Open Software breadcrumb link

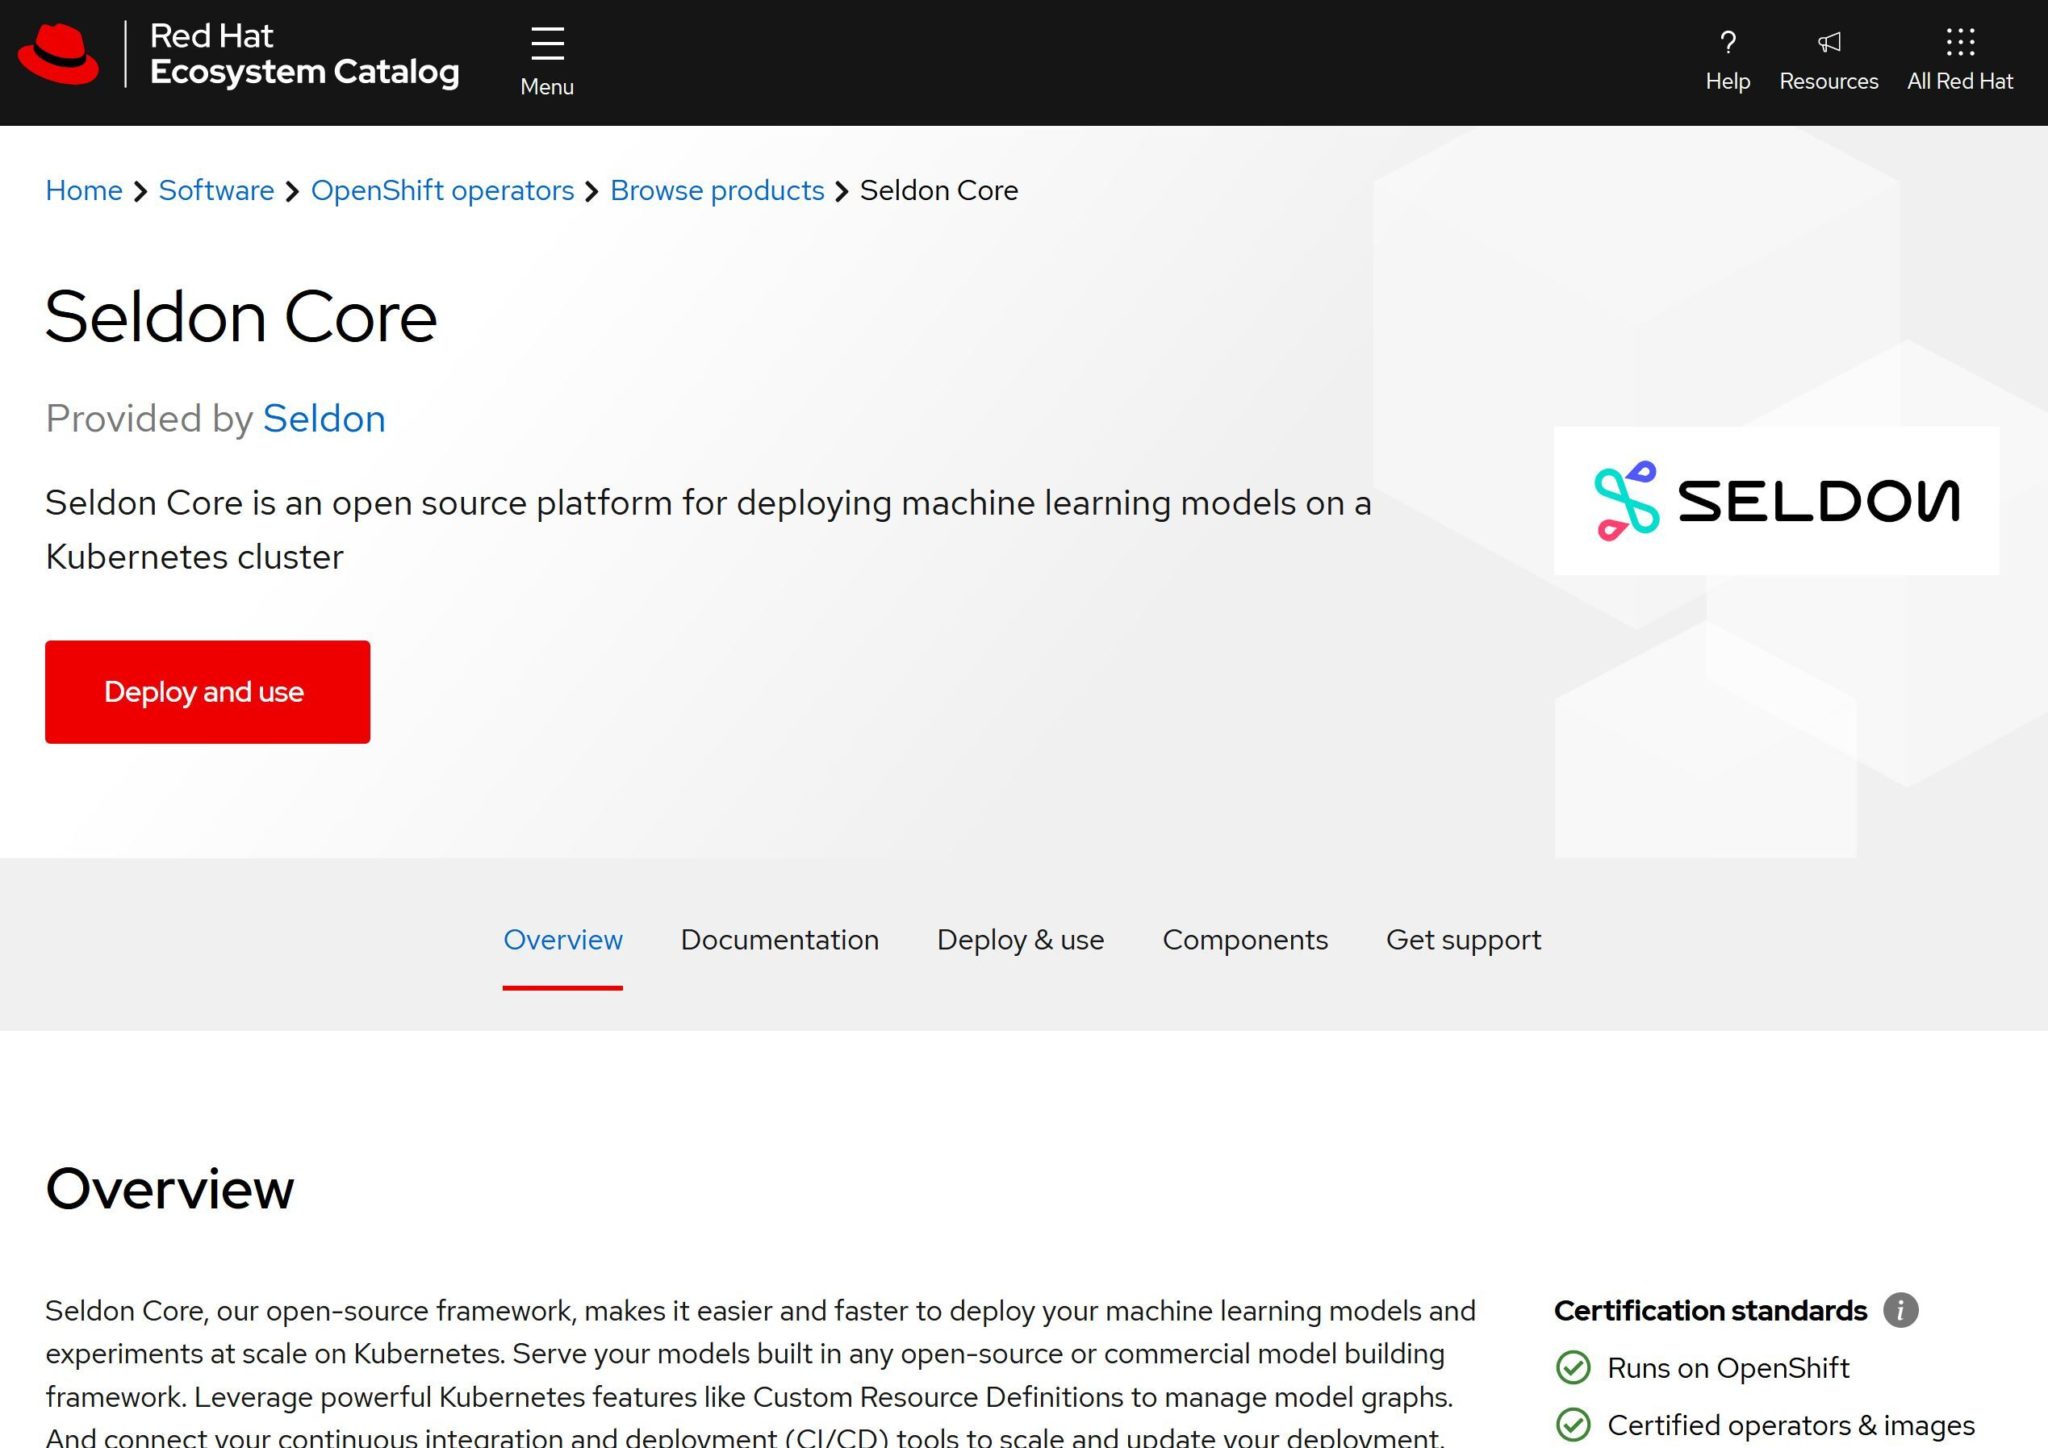216,190
